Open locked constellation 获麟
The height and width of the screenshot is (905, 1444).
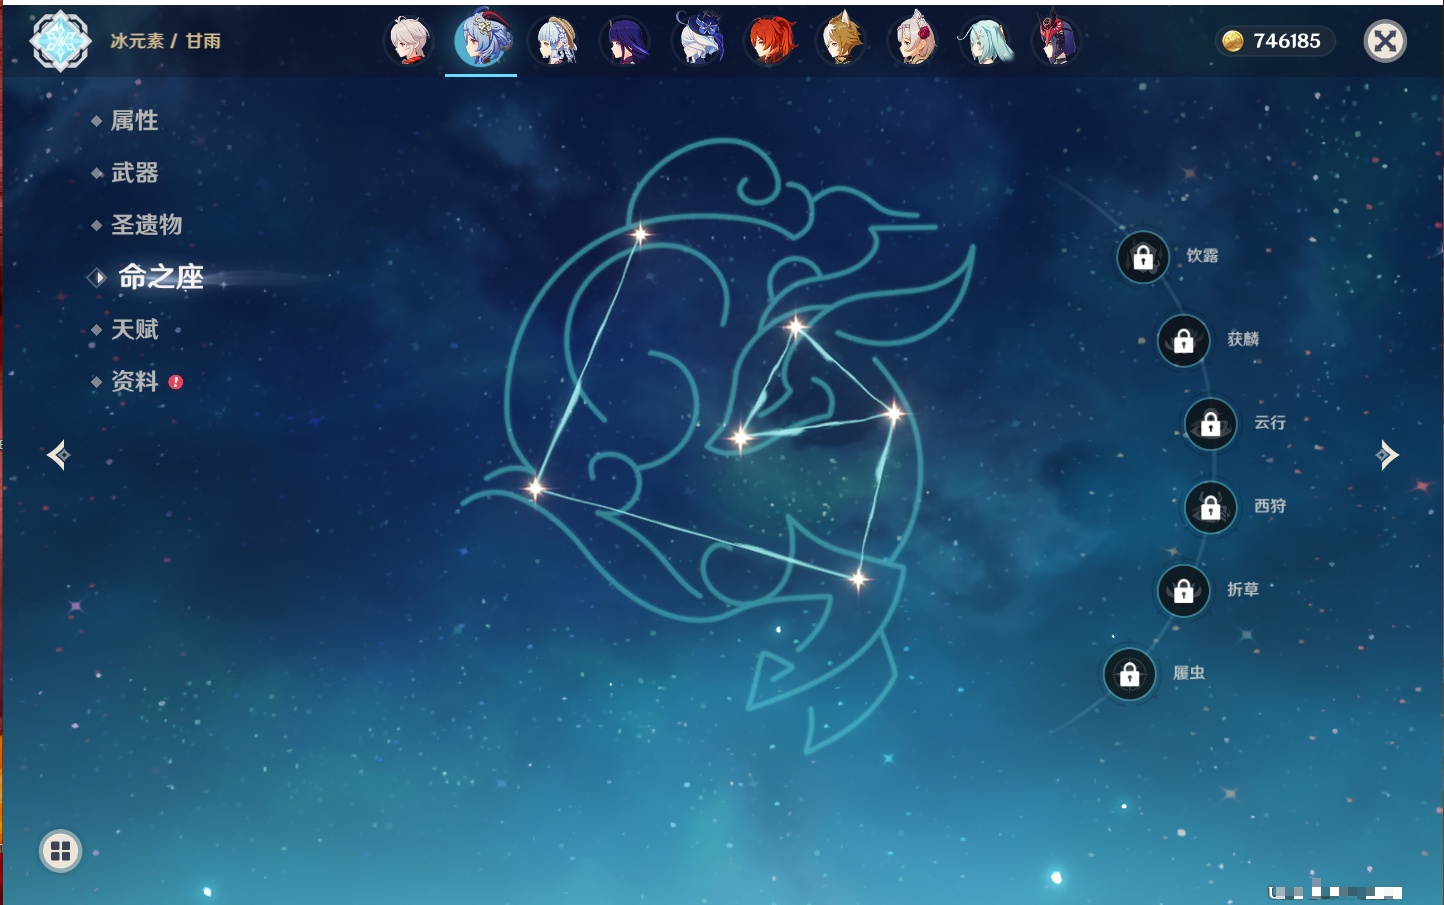1184,341
